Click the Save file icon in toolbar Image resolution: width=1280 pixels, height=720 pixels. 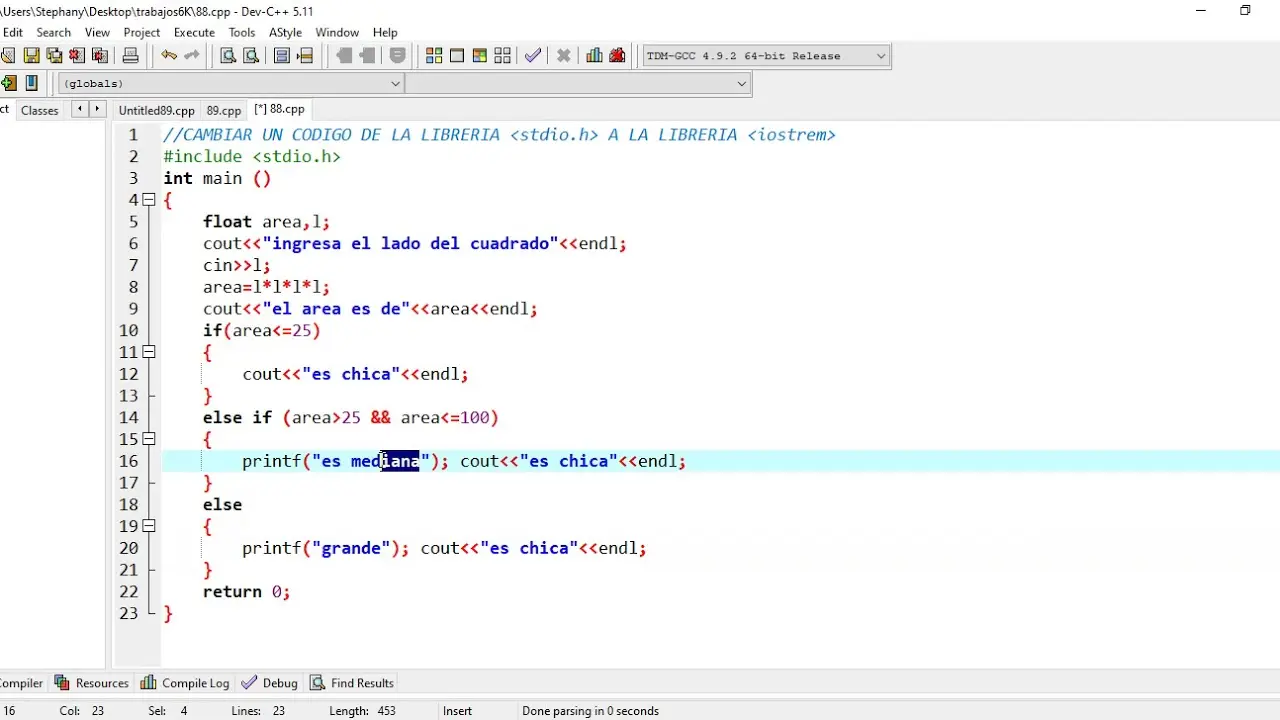tap(31, 56)
